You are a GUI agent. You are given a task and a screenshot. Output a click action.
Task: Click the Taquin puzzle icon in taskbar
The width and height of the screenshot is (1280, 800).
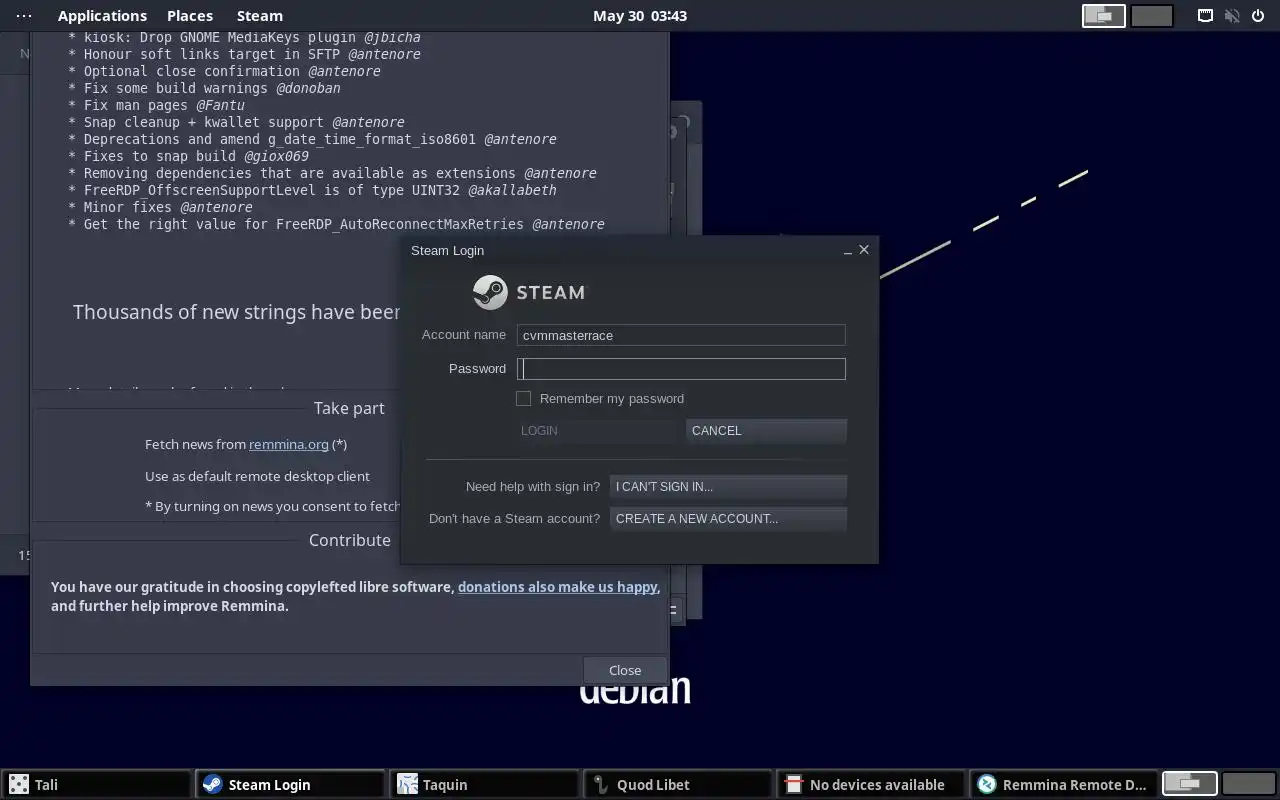click(x=406, y=784)
